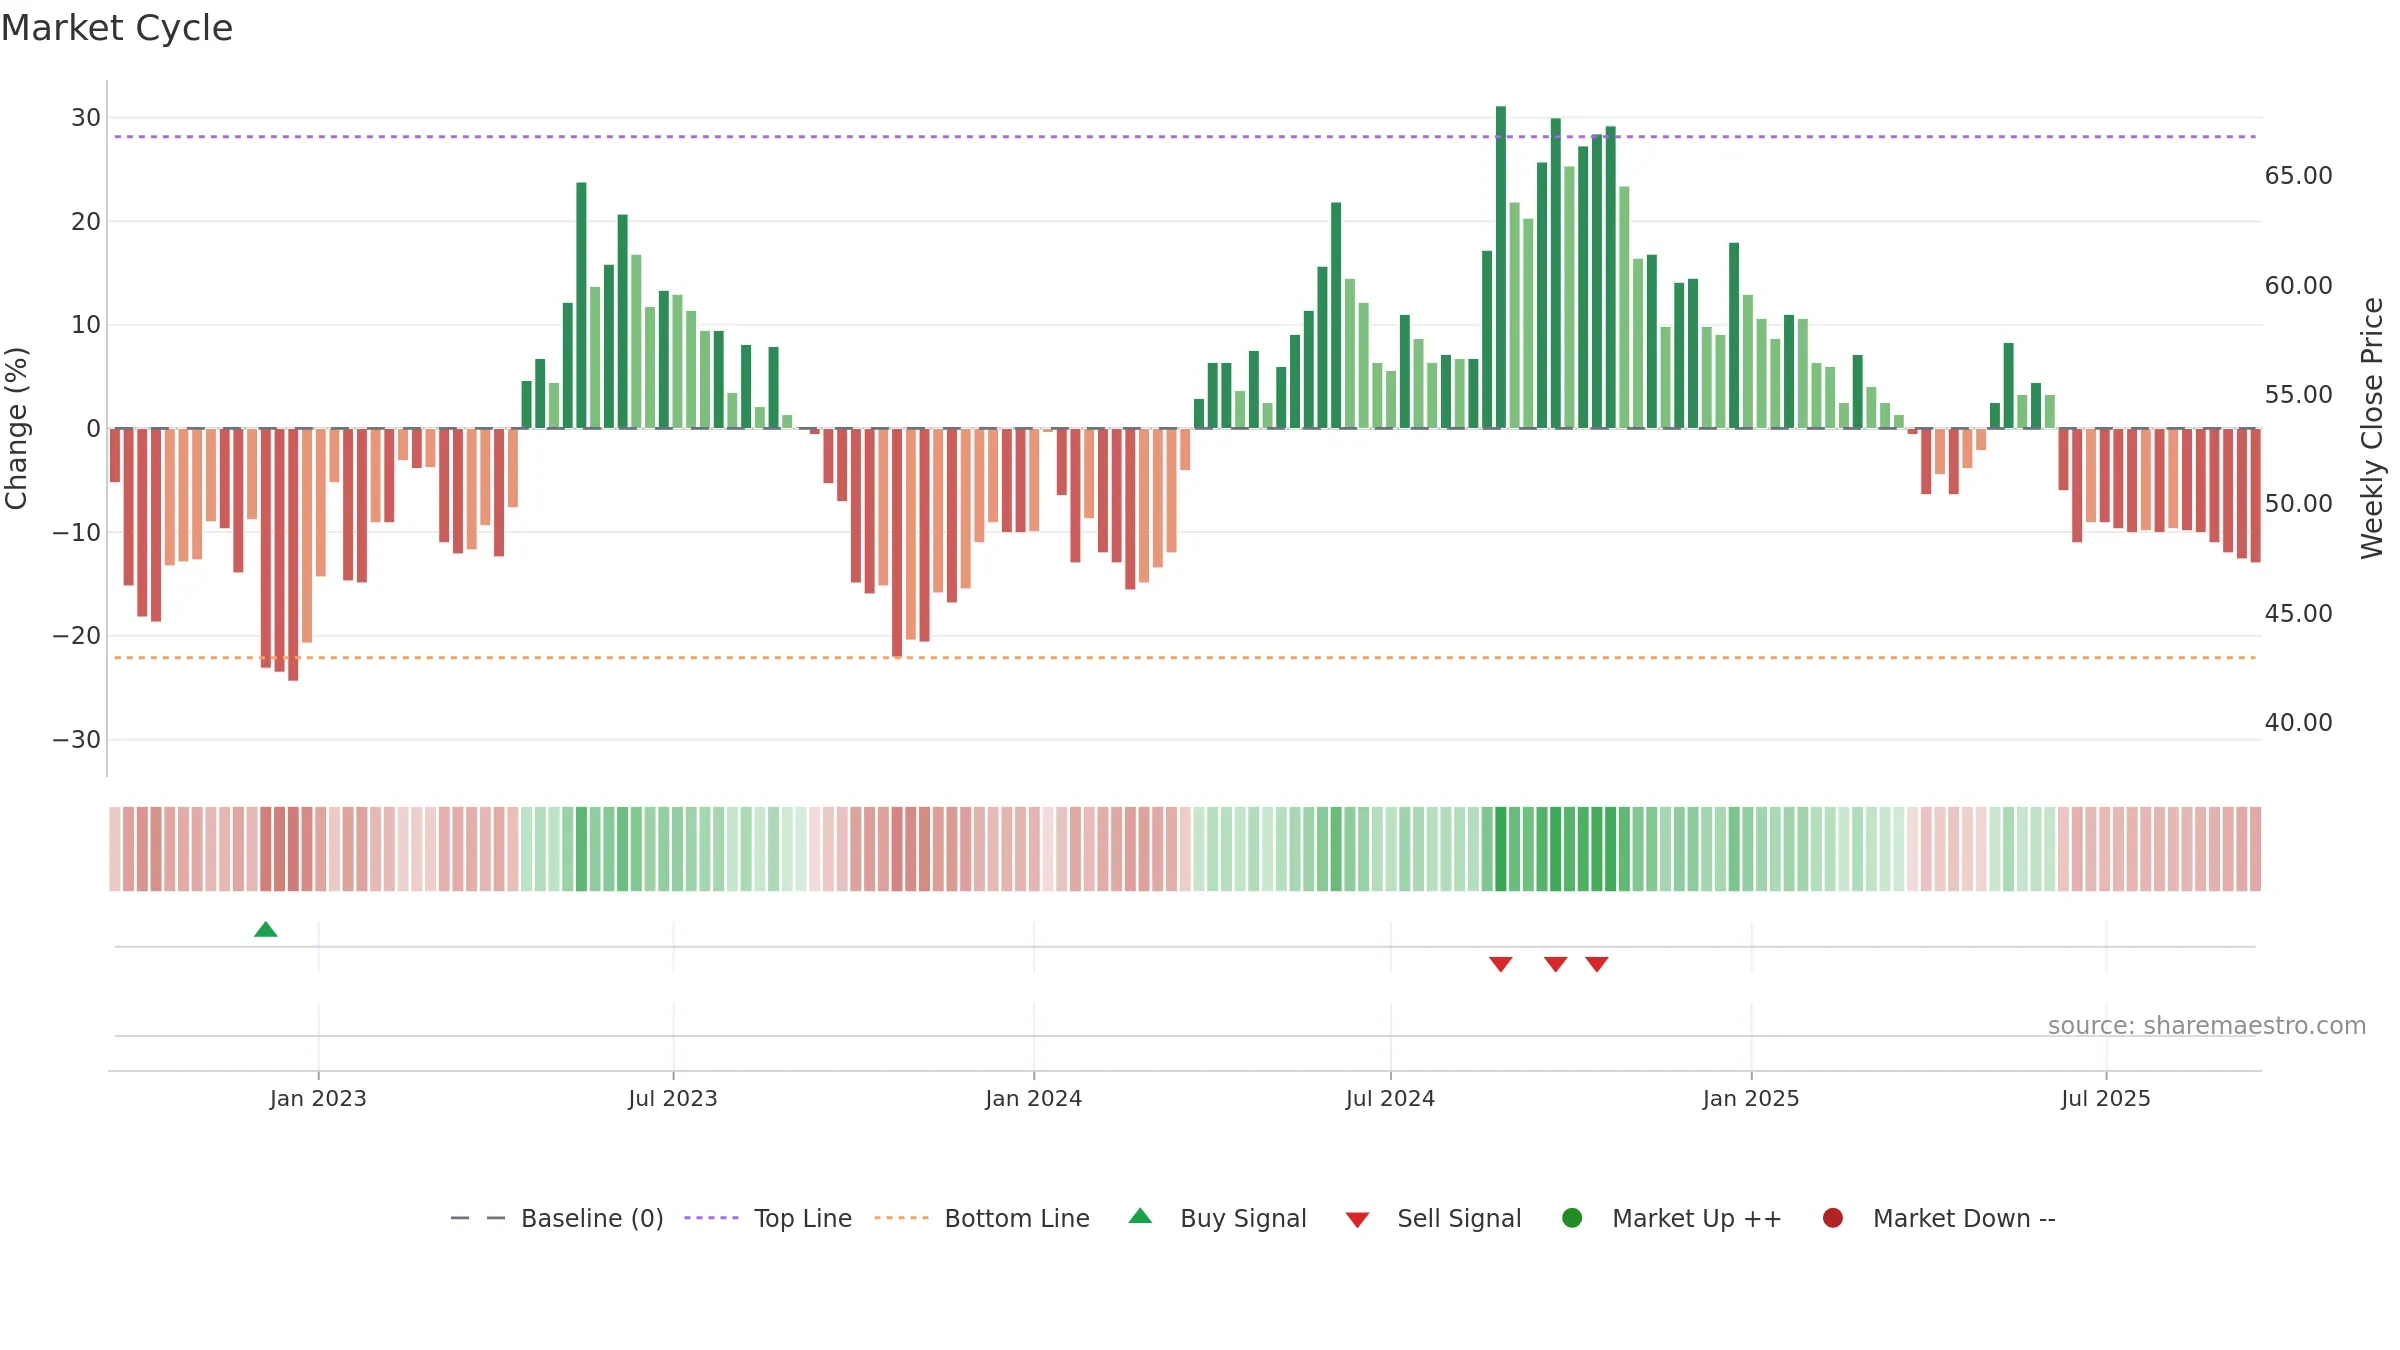The image size is (2400, 1350).
Task: Click the lowest red bar below the bottom line
Action: pos(293,555)
